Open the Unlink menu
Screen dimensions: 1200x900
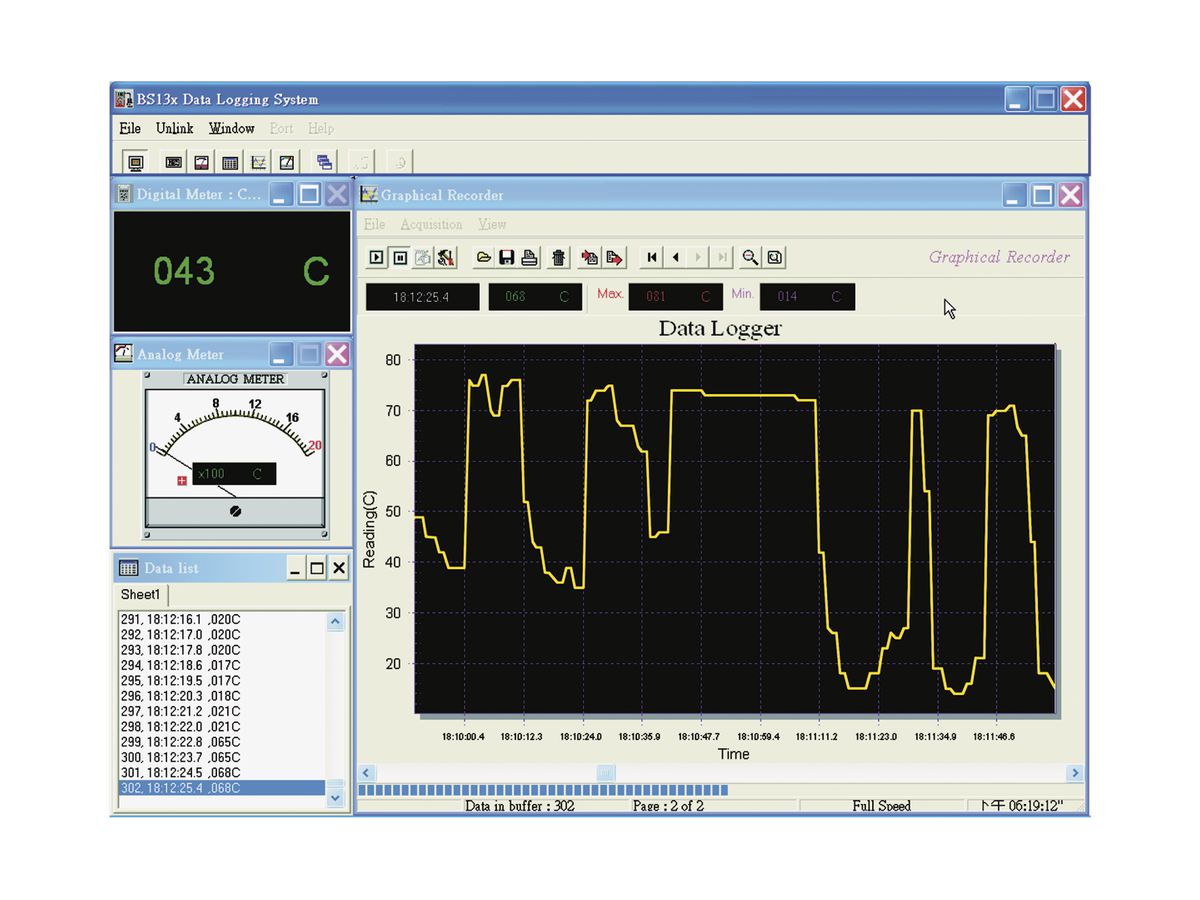tap(175, 128)
